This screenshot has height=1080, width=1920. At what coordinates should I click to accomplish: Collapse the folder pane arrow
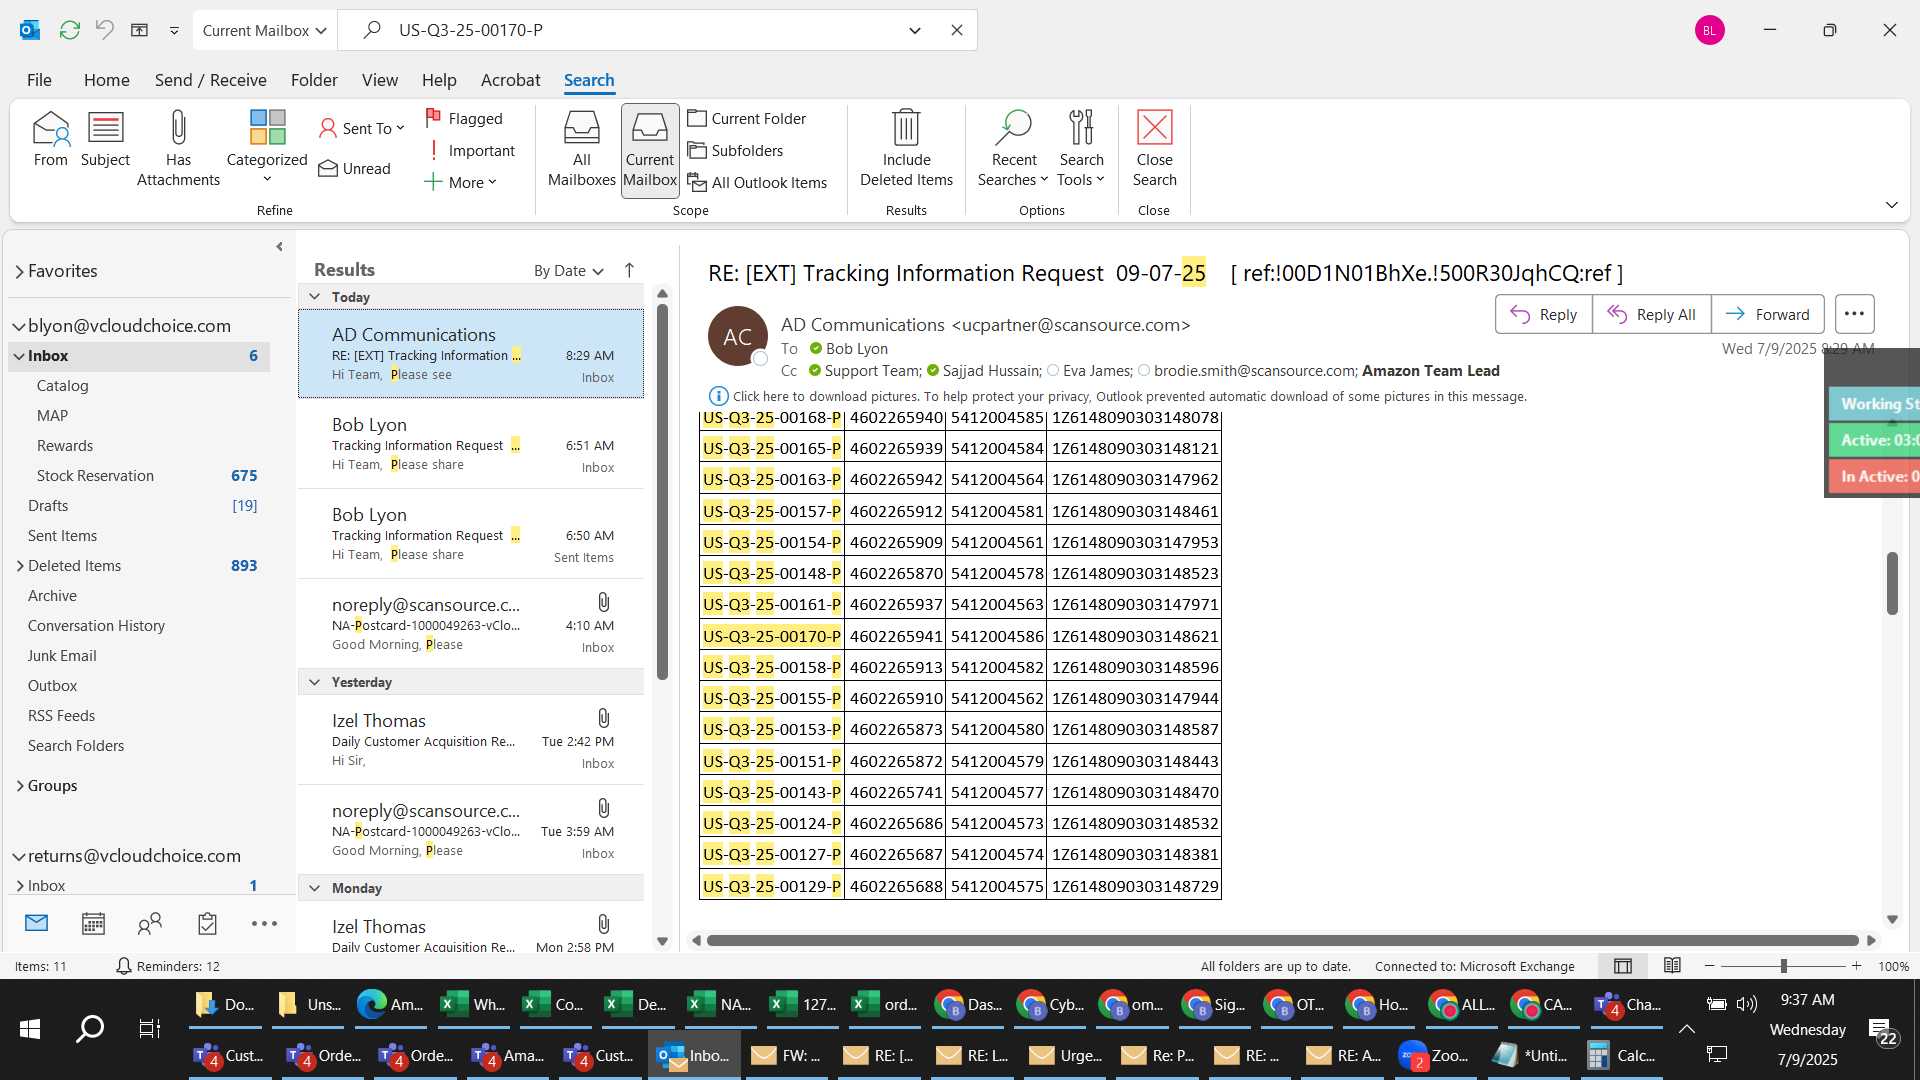tap(279, 247)
